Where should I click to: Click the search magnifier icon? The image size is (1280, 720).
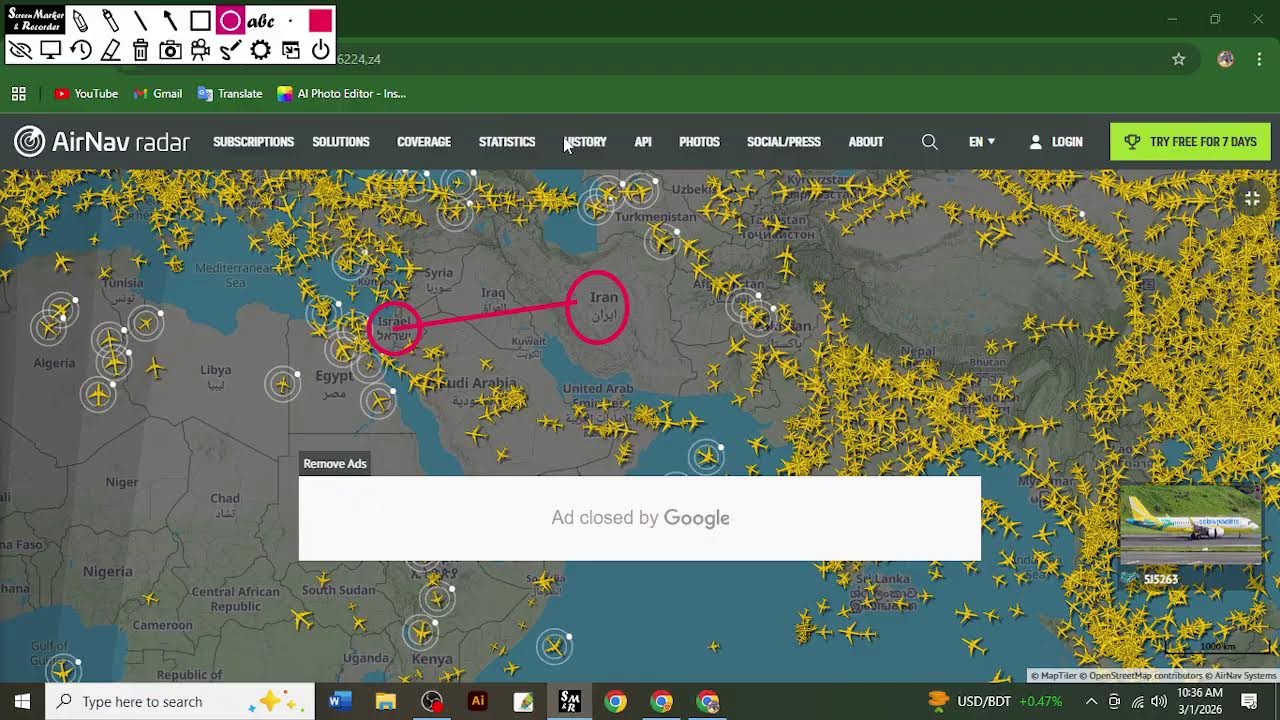pyautogui.click(x=930, y=142)
